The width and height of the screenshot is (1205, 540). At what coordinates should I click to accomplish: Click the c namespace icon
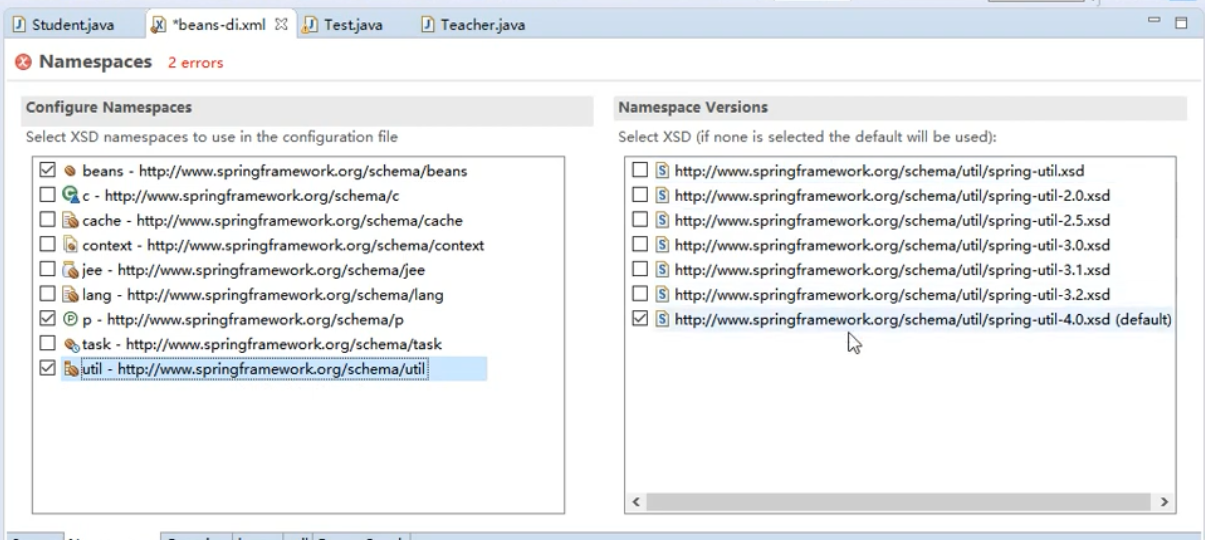pos(70,196)
